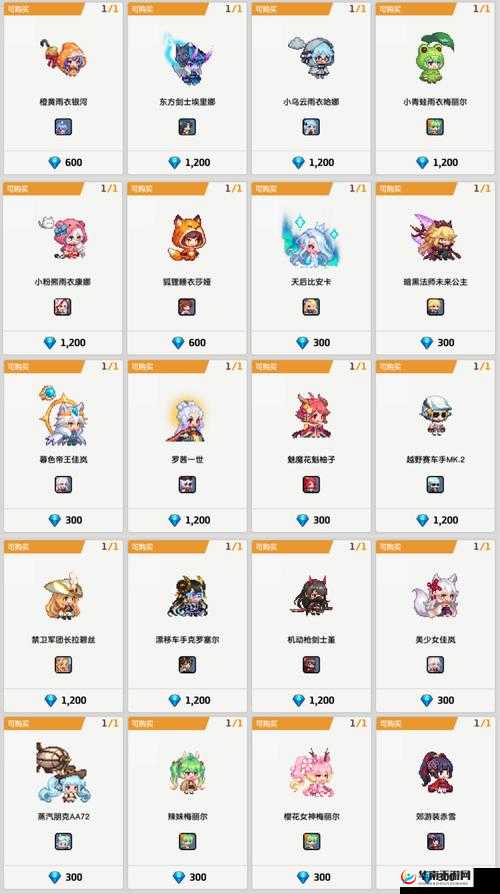Click the hero portrait icon under 蒸汽朋克AA72
Image resolution: width=500 pixels, height=894 pixels.
[63, 842]
